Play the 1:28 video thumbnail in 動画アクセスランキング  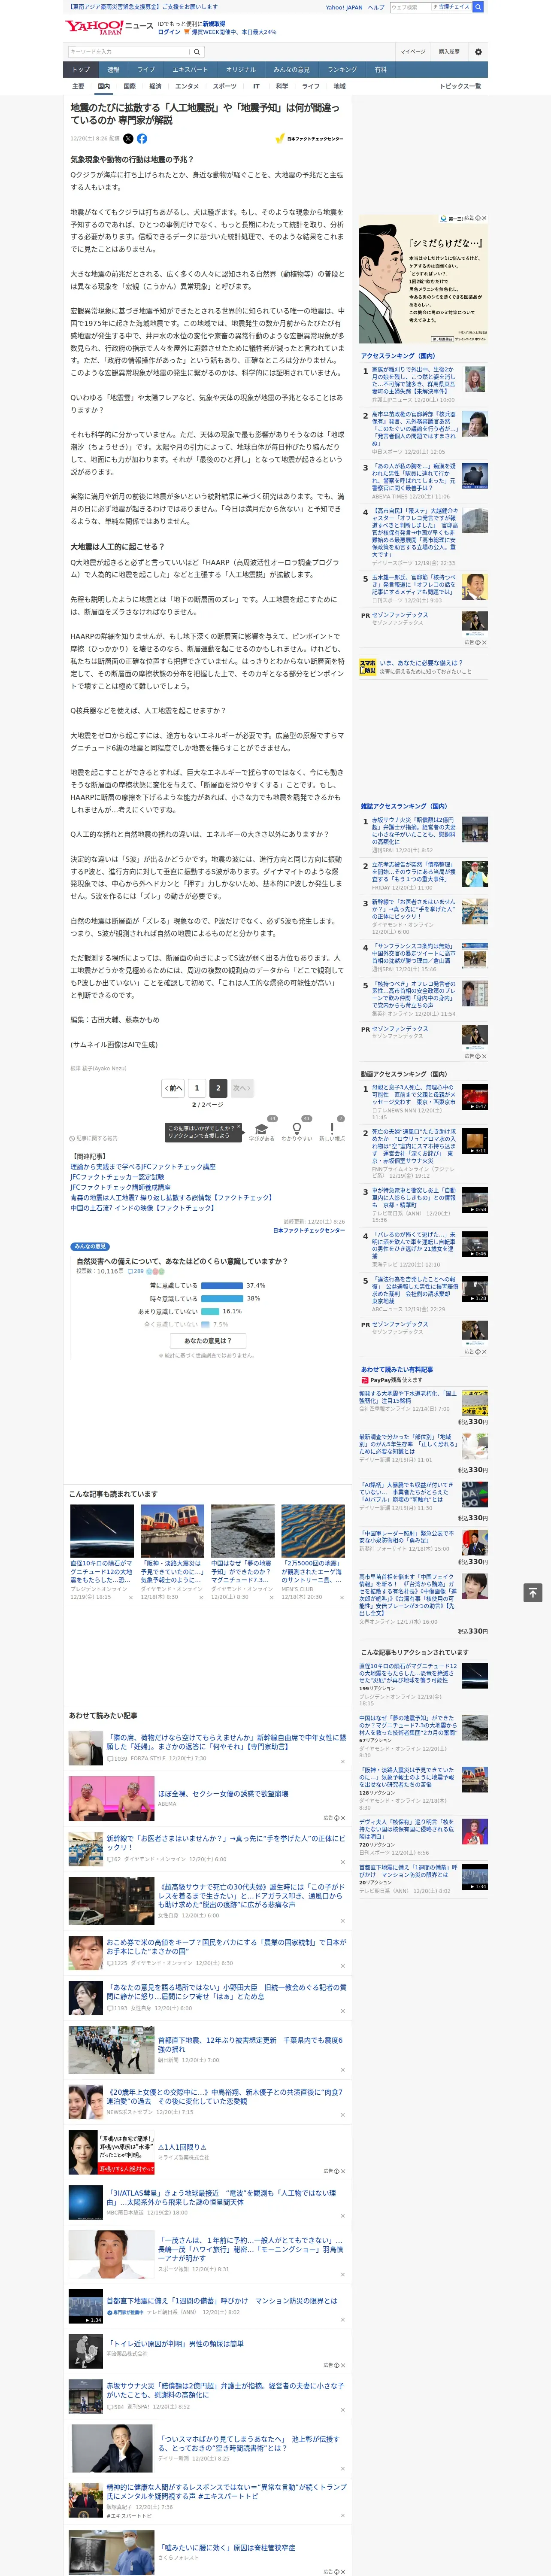475,1288
